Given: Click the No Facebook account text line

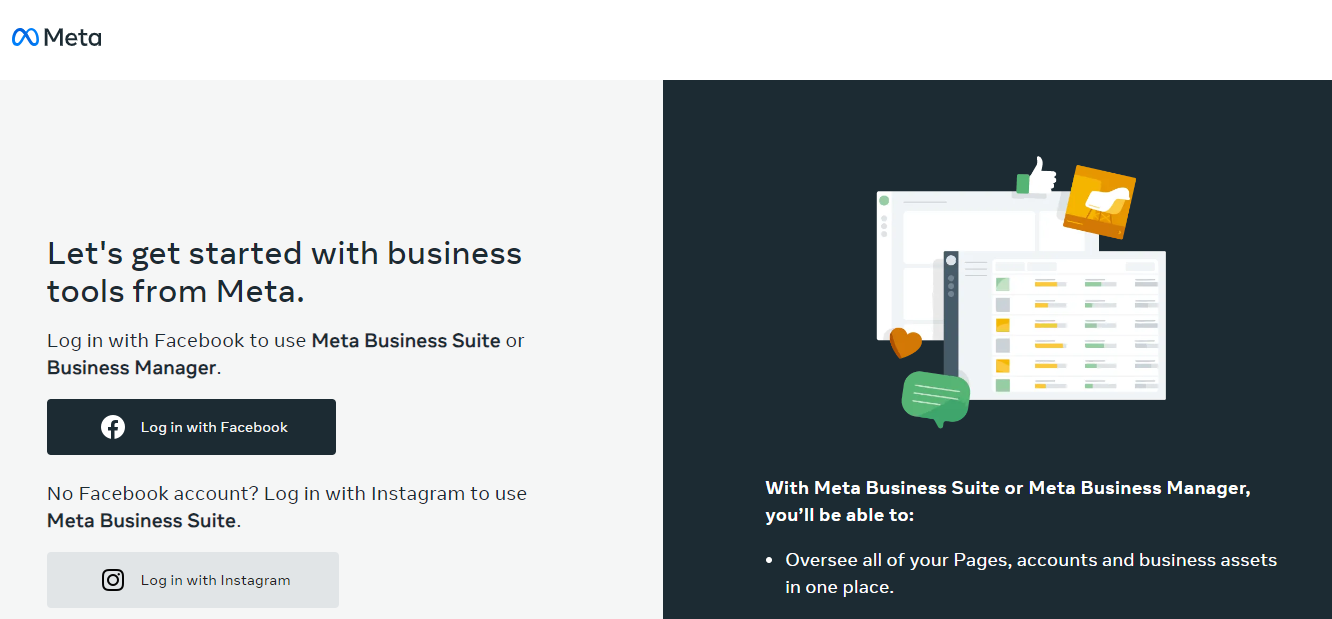Looking at the screenshot, I should 286,492.
